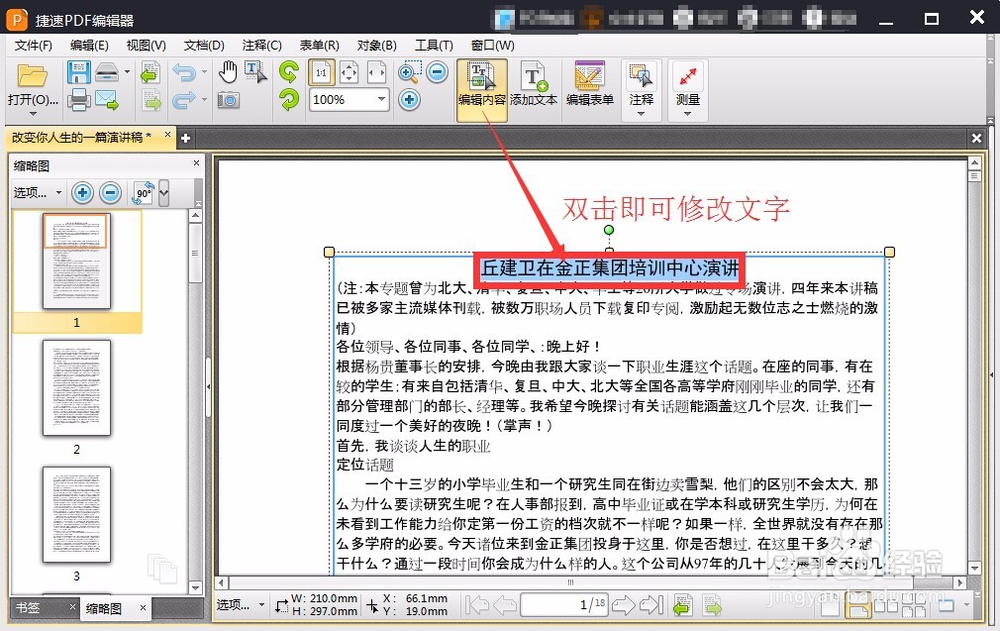Open the 注释(C) menu
Viewport: 1000px width, 631px height.
coord(261,44)
